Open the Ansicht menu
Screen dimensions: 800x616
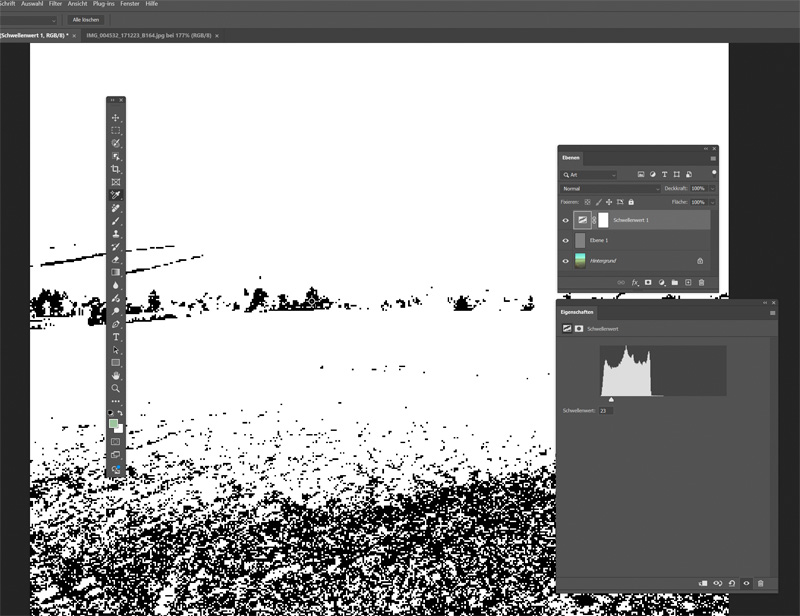[x=78, y=4]
